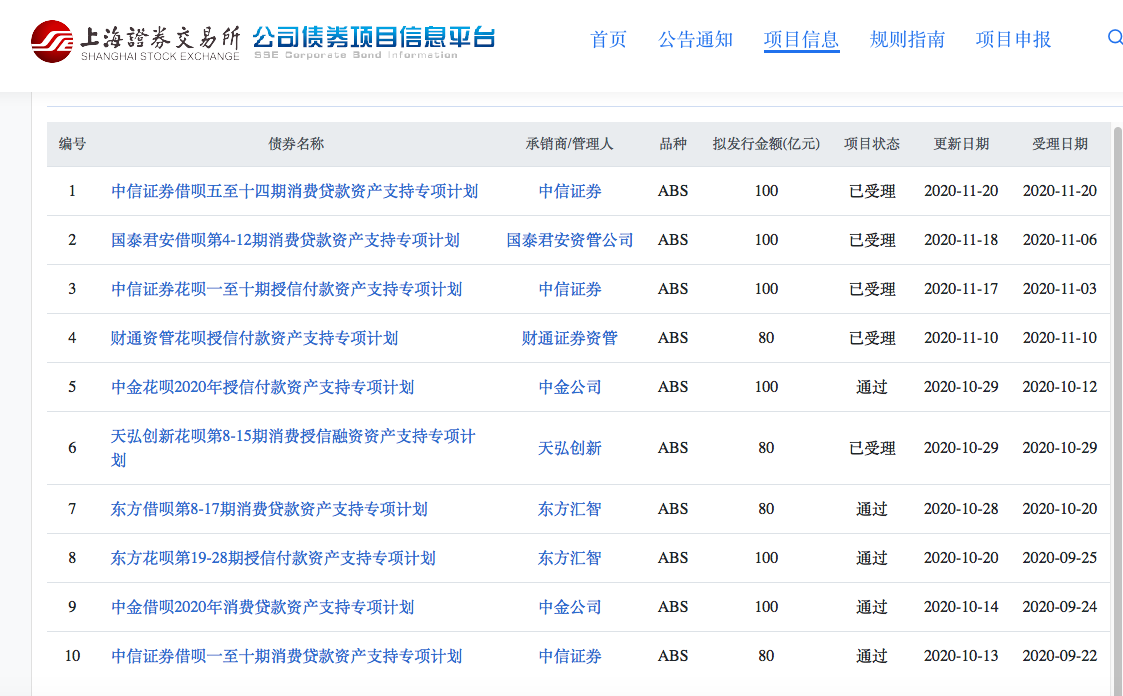Go to 公告通知 menu item
The width and height of the screenshot is (1123, 696).
click(695, 40)
